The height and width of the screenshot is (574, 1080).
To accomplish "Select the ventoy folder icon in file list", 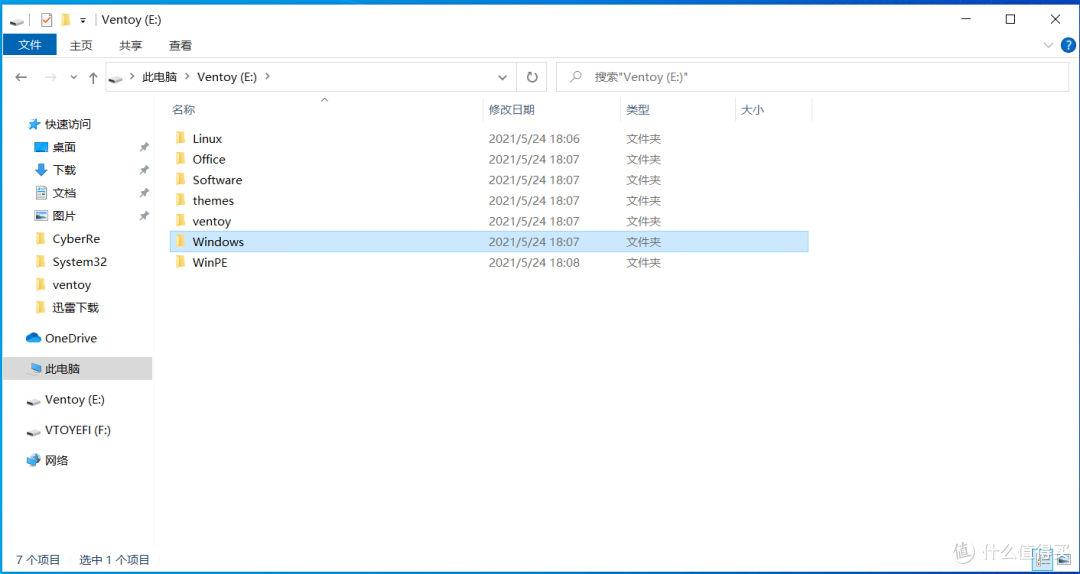I will click(180, 221).
